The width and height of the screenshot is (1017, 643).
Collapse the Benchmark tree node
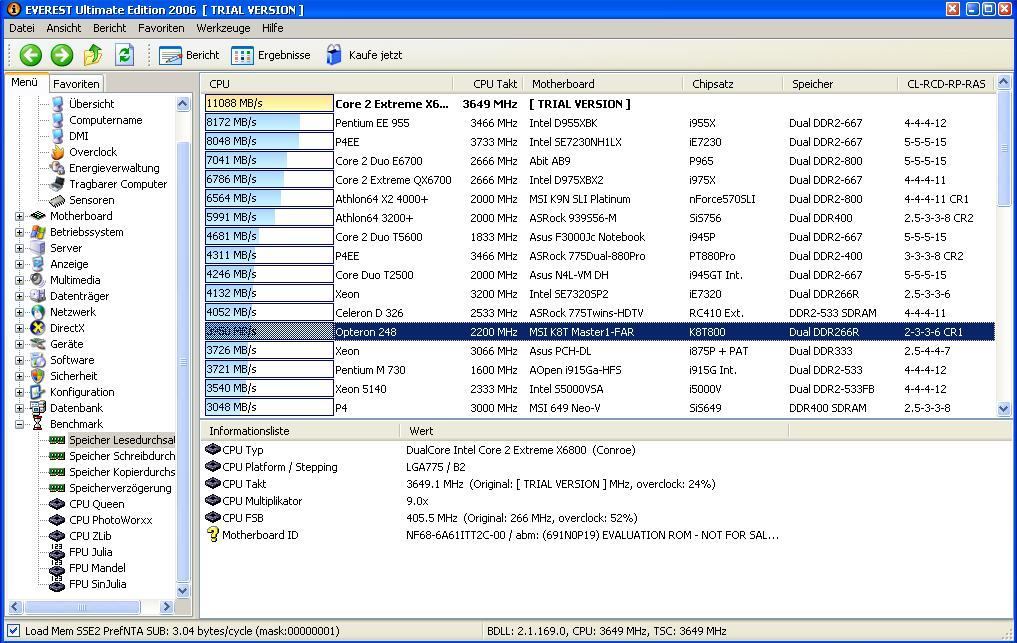point(19,424)
